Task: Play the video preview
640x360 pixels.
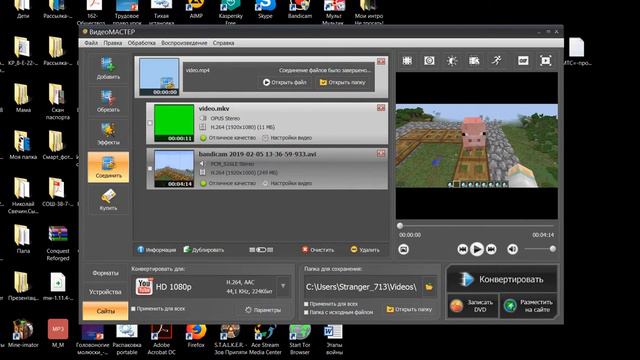Action: 476,249
